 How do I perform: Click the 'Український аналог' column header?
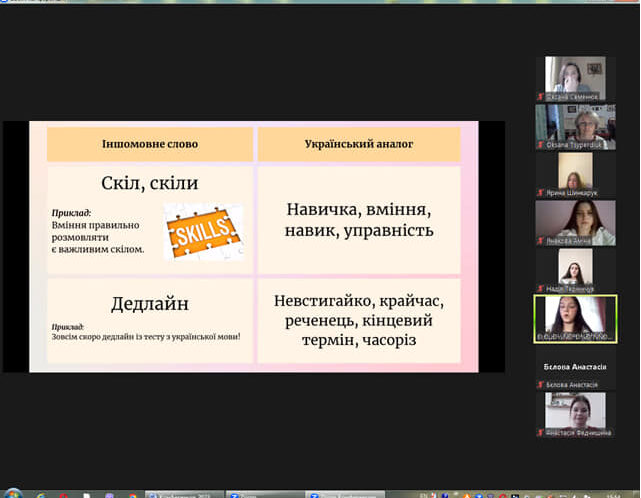point(359,144)
